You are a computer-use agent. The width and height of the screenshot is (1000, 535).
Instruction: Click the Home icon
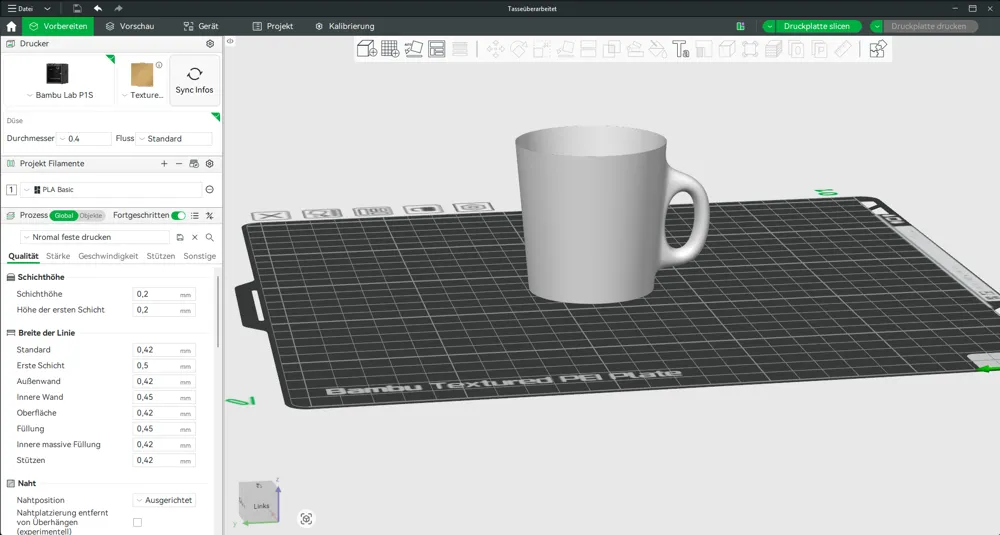[11, 26]
